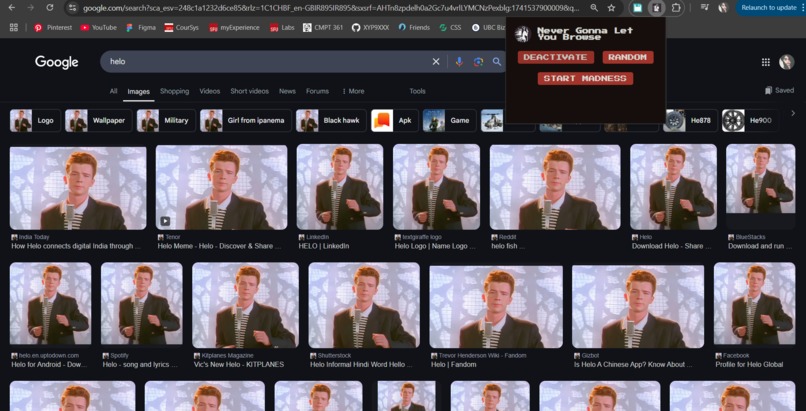806x411 pixels.
Task: Open the Figma bookmark
Action: (x=141, y=28)
